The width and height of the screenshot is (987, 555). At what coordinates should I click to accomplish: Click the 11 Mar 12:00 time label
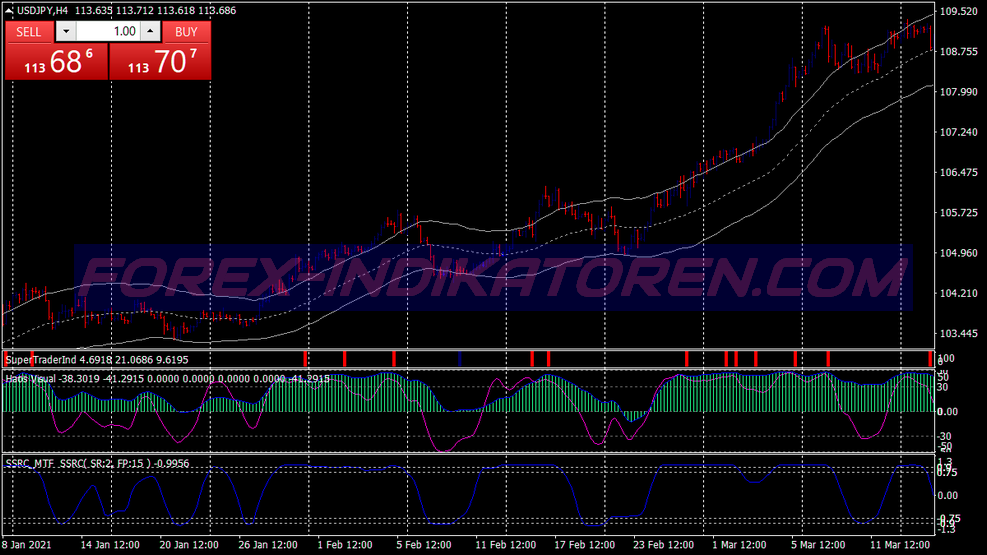[x=900, y=545]
